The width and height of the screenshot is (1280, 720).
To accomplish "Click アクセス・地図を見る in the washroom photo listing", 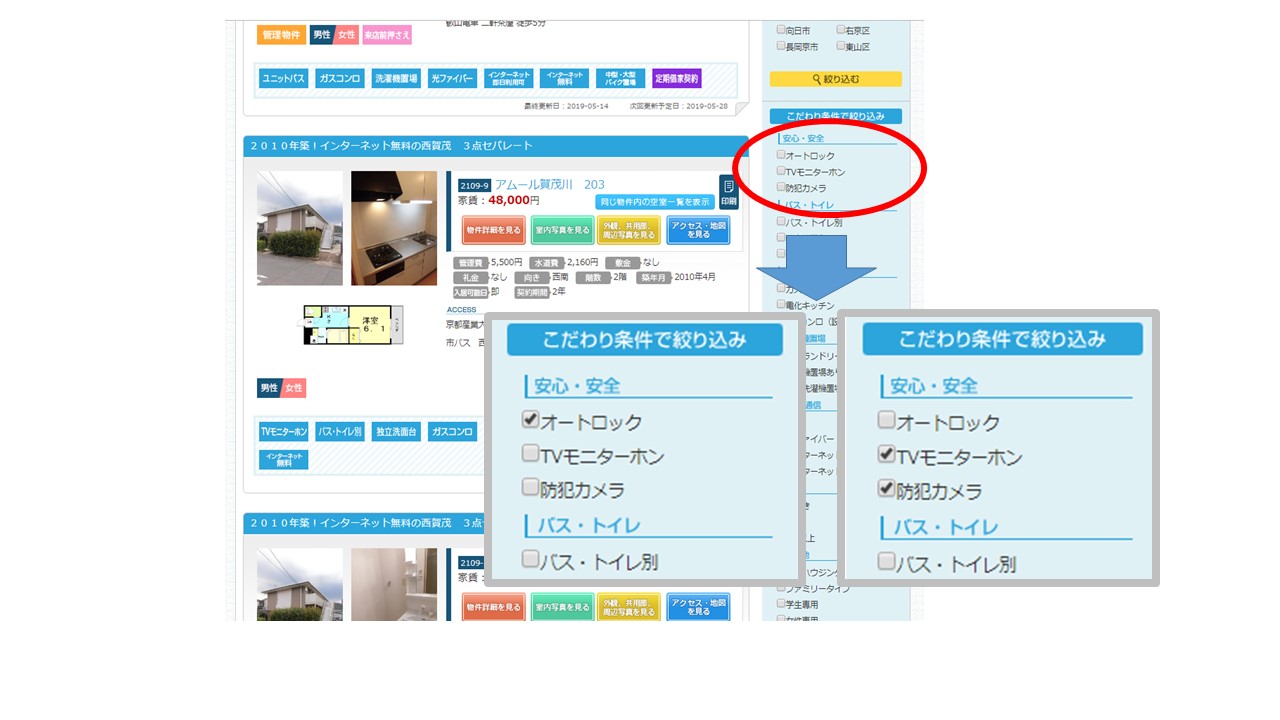I will pos(698,606).
